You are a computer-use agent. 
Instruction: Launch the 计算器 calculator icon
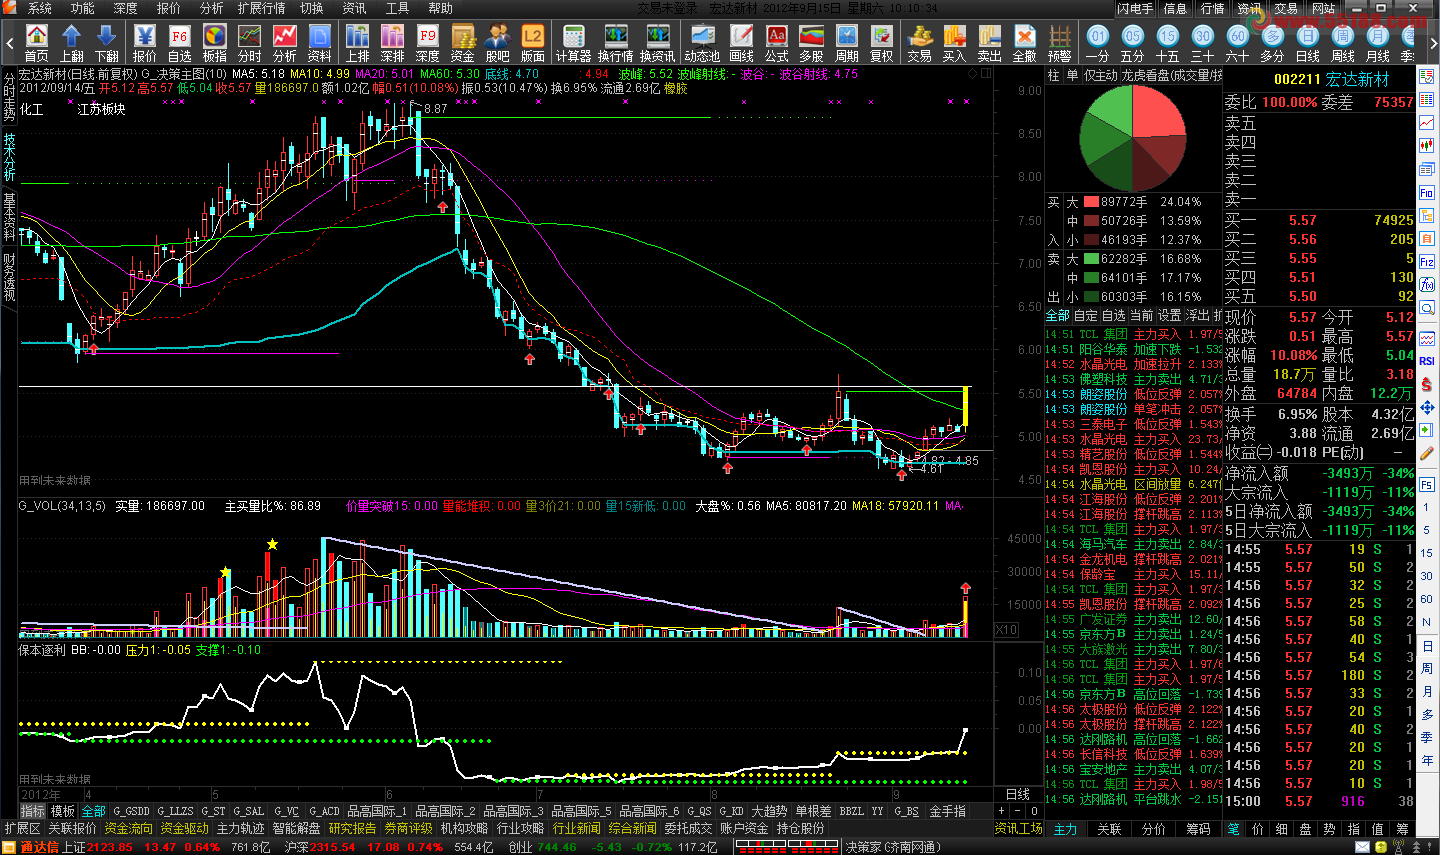(x=574, y=44)
